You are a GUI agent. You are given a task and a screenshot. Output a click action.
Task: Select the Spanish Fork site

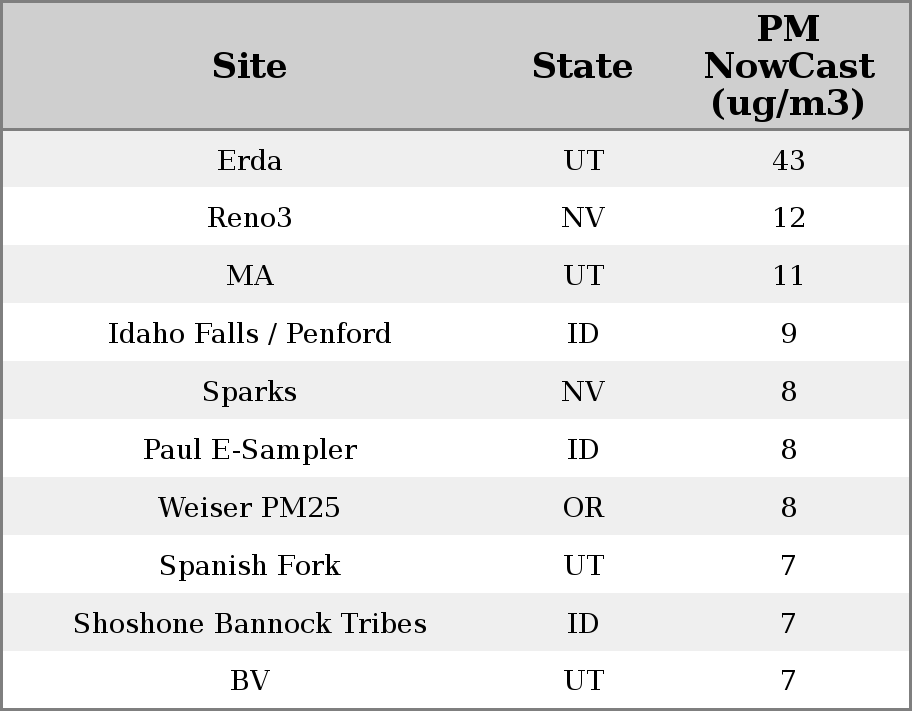point(249,566)
